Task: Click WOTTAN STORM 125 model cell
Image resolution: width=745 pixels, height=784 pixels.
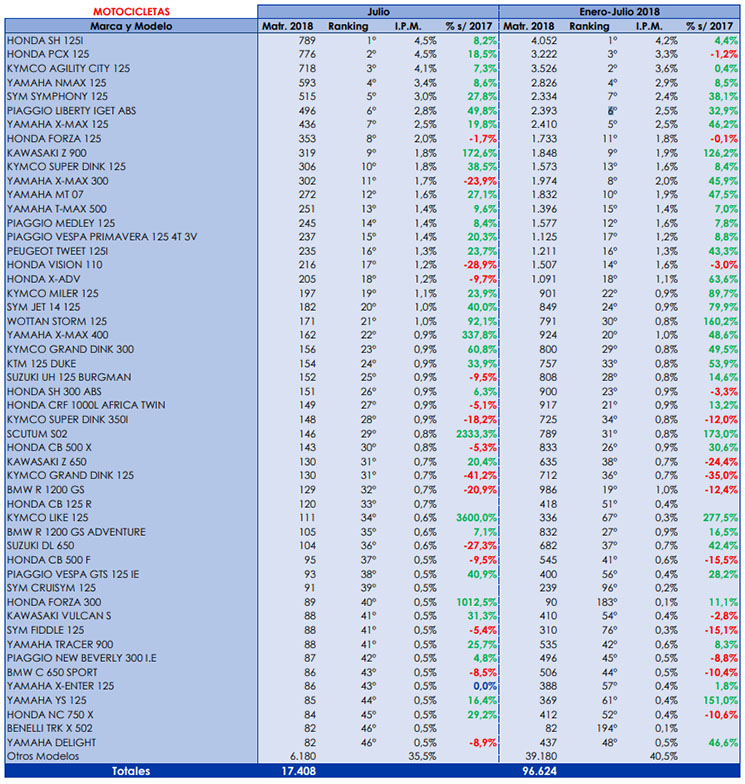Action: point(57,322)
